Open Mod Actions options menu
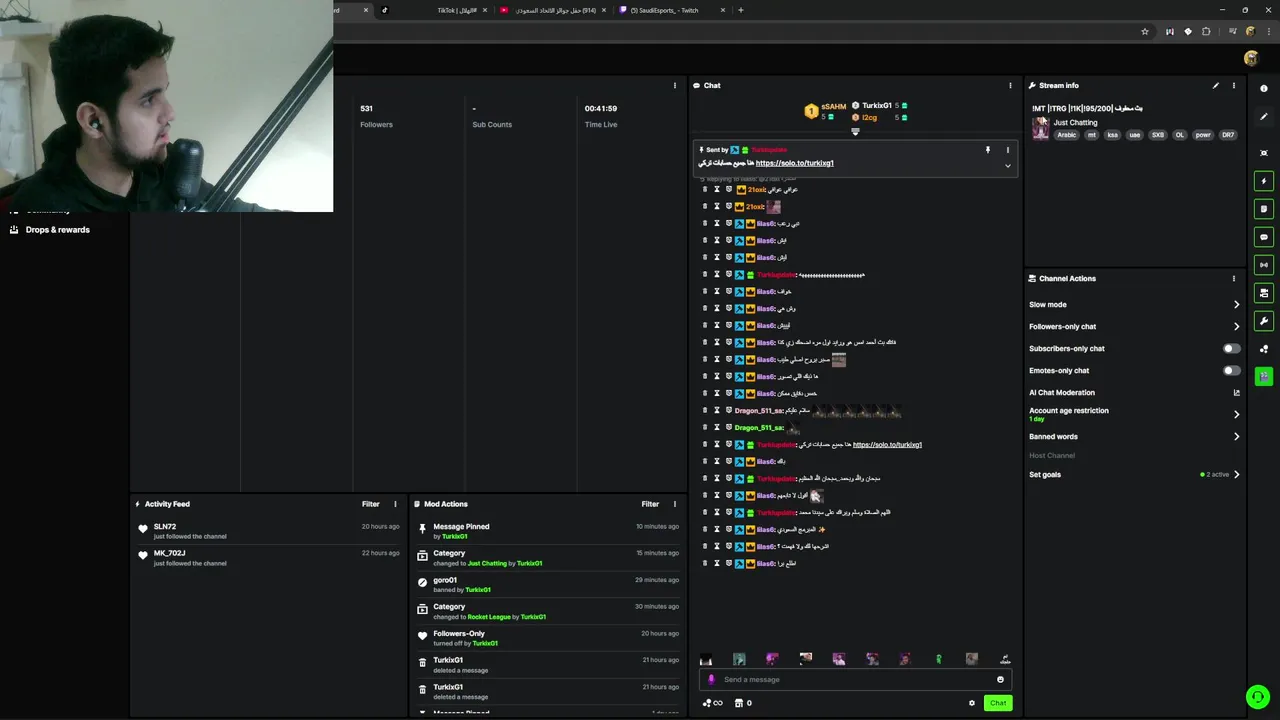This screenshot has width=1280, height=720. point(674,504)
